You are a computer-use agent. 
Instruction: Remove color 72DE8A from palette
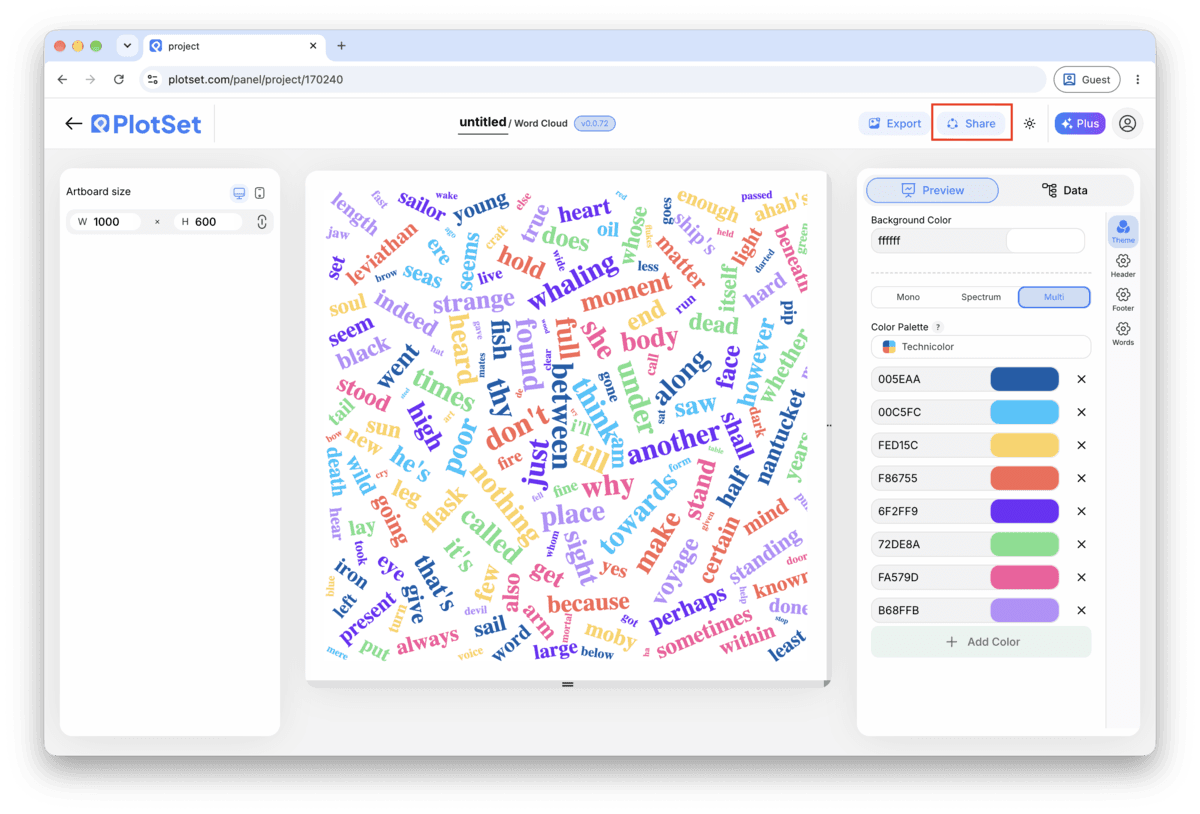point(1081,545)
